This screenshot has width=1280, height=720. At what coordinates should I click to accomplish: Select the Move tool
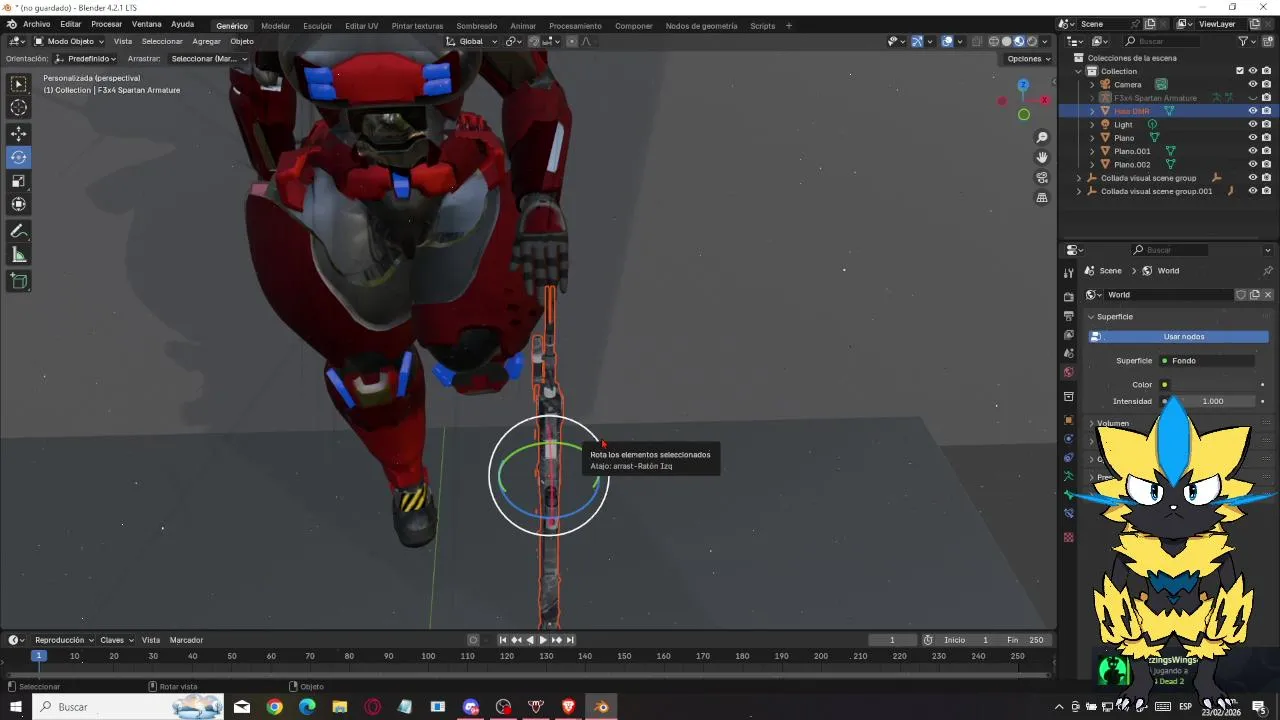pyautogui.click(x=19, y=134)
